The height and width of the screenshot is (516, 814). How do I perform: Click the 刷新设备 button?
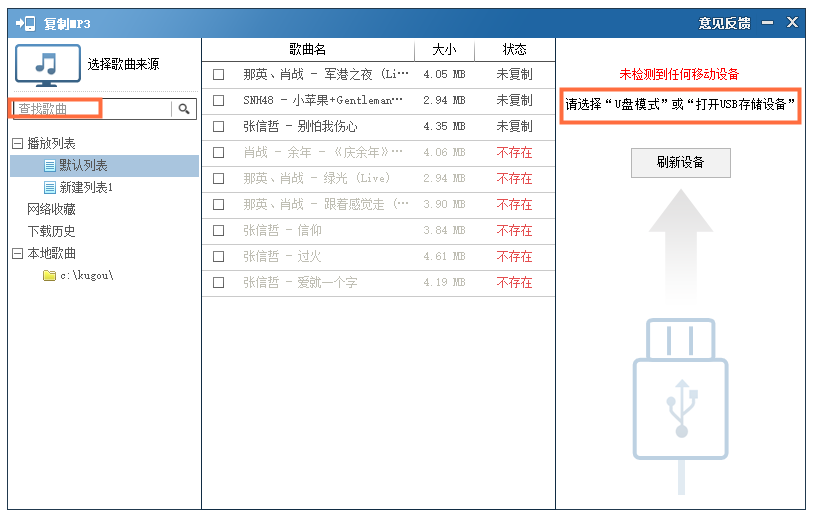[x=681, y=163]
